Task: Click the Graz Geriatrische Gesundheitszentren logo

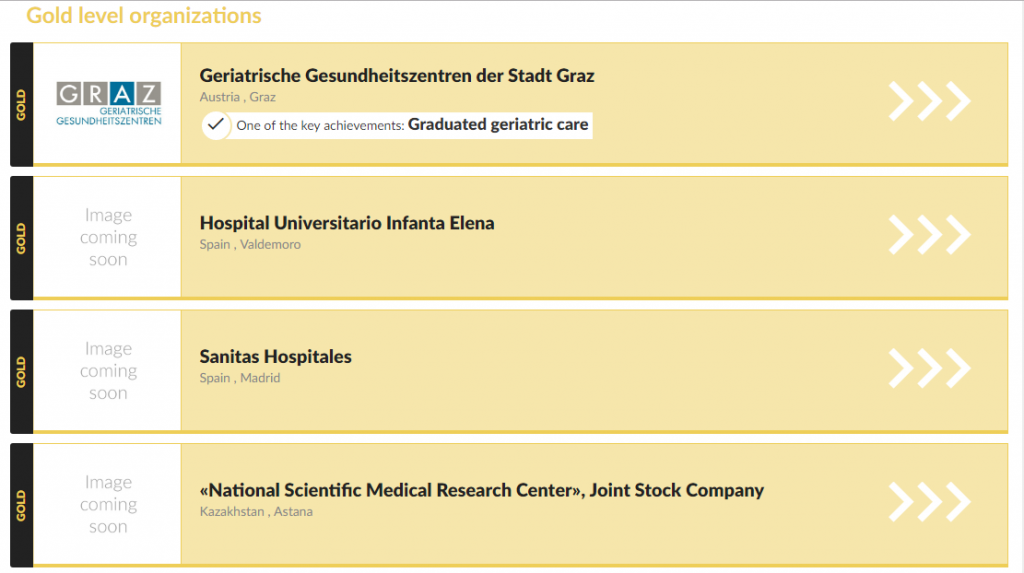Action: [108, 103]
